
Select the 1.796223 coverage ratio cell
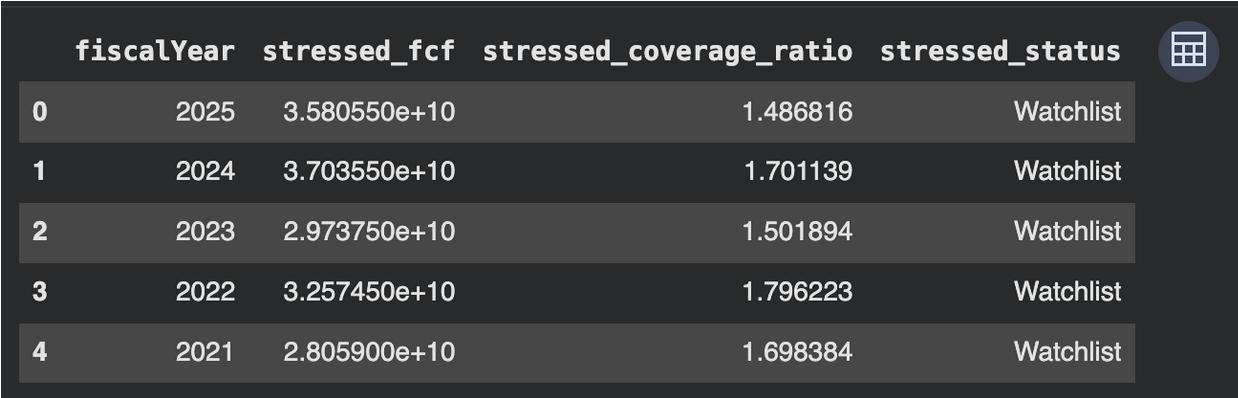pos(797,291)
